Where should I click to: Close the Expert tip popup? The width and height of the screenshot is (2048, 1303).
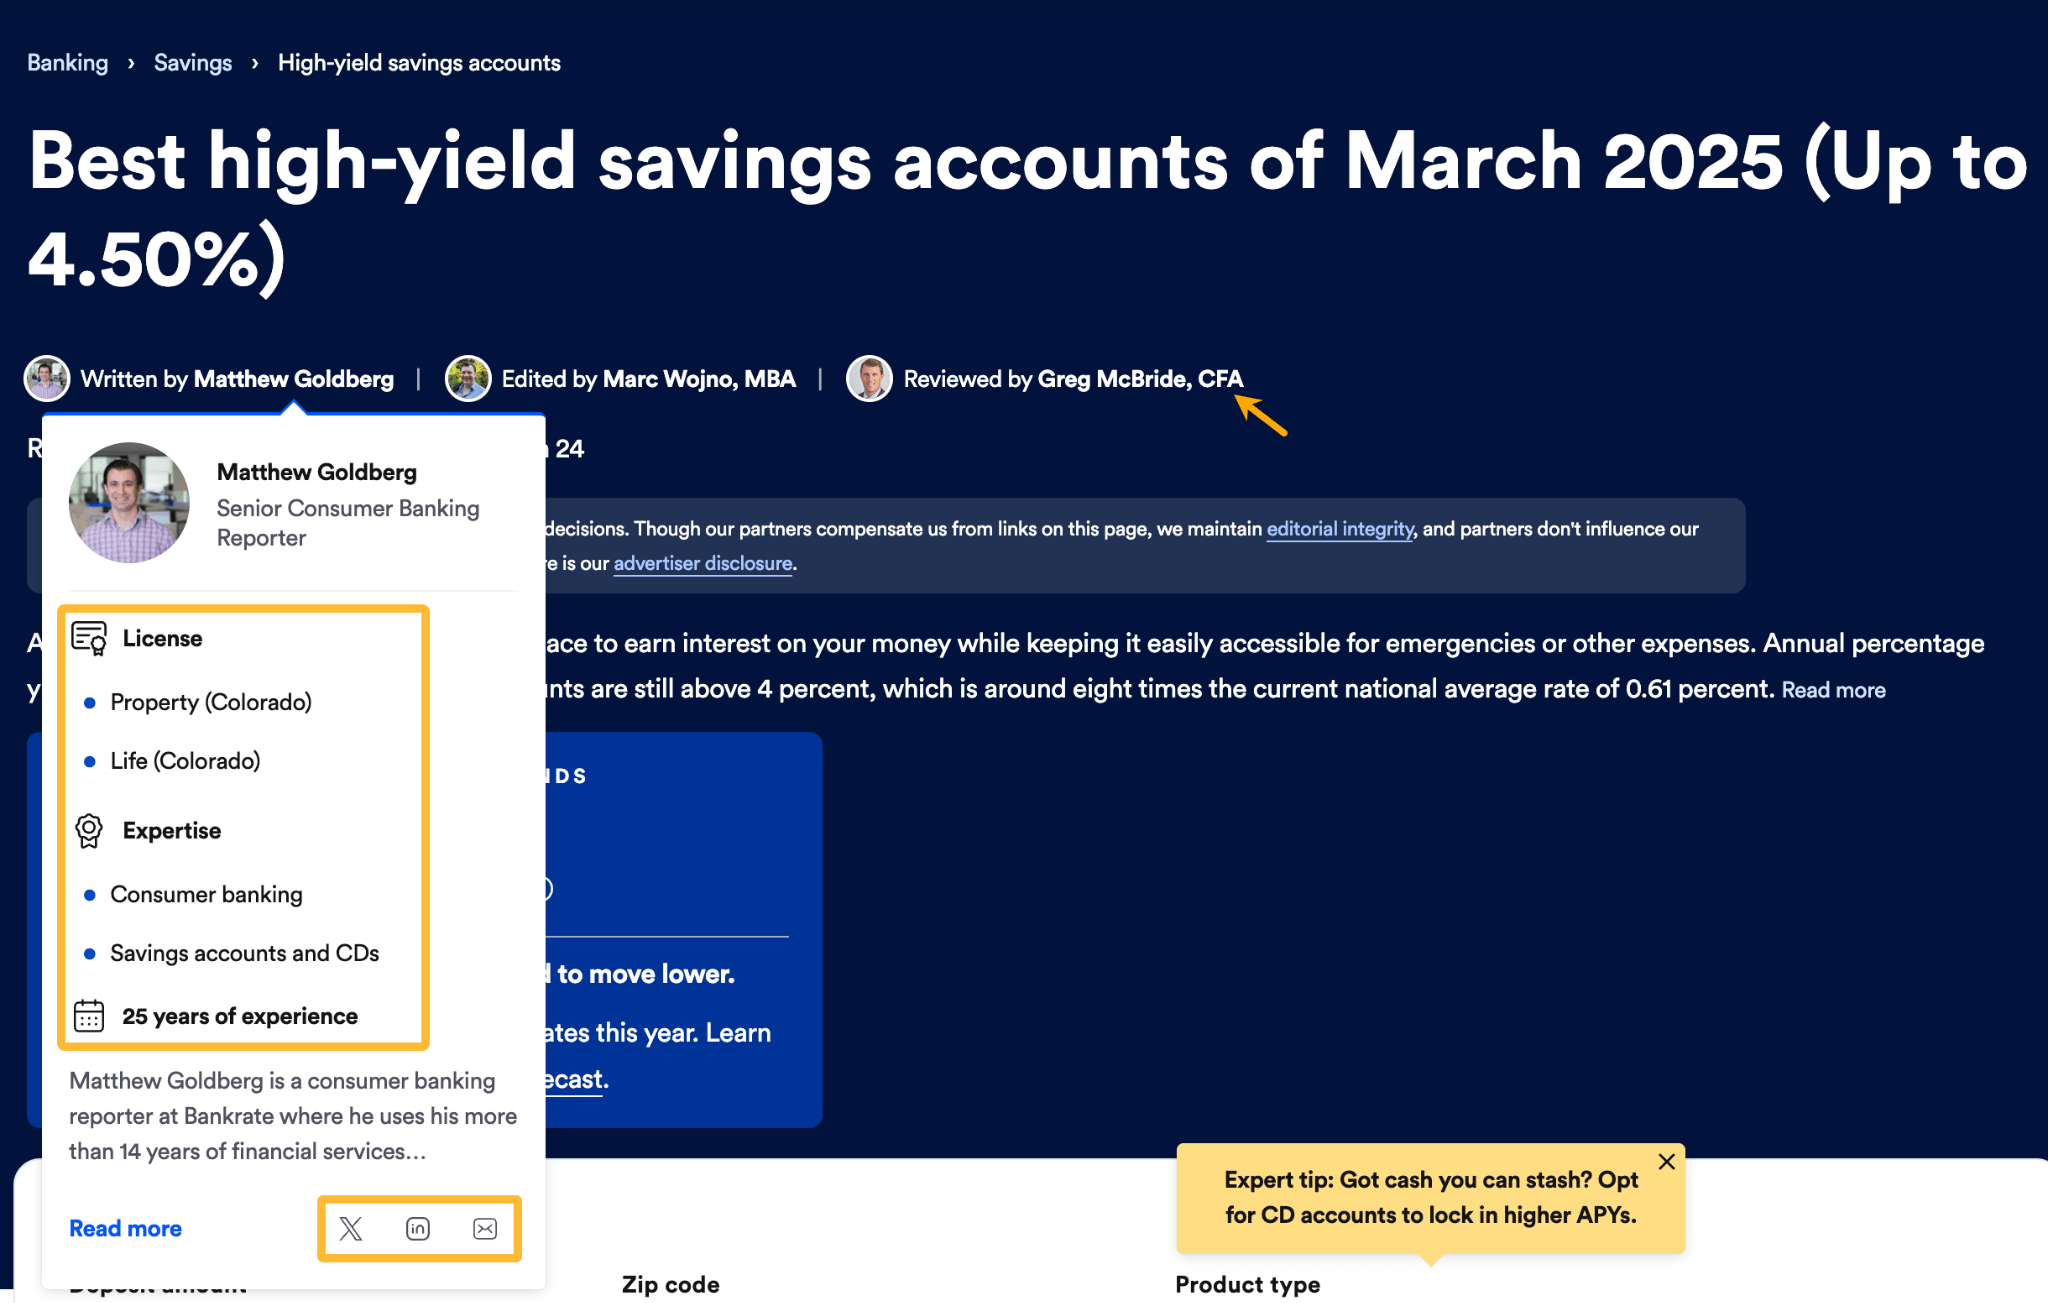pyautogui.click(x=1666, y=1162)
